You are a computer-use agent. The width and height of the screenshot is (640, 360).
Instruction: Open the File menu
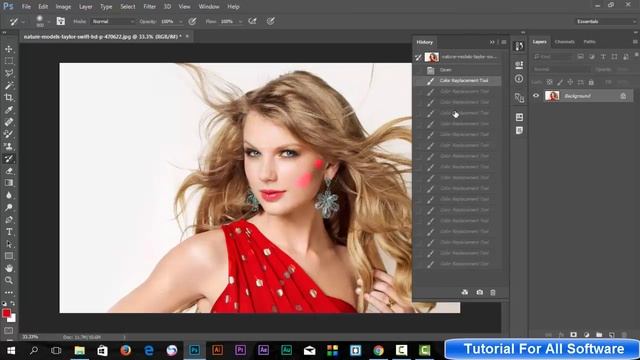pyautogui.click(x=26, y=7)
